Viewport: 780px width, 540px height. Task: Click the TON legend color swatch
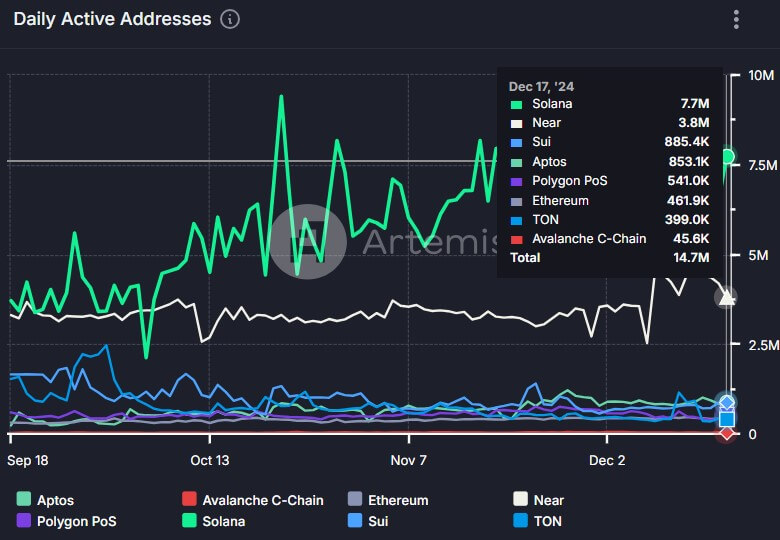coord(520,520)
